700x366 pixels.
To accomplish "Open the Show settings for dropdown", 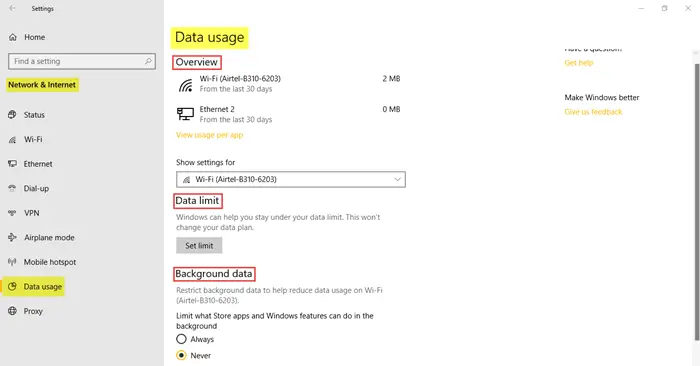I will click(291, 179).
